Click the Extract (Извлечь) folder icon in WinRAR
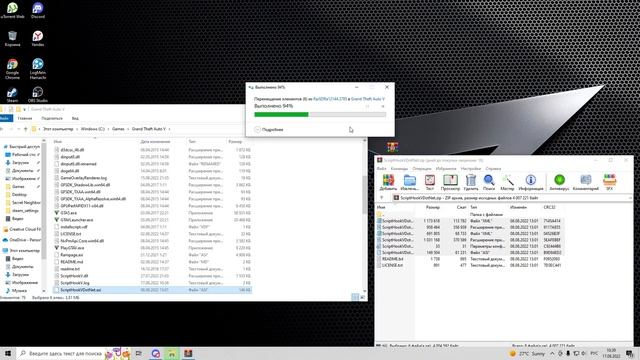The width and height of the screenshot is (640, 360). [x=409, y=182]
